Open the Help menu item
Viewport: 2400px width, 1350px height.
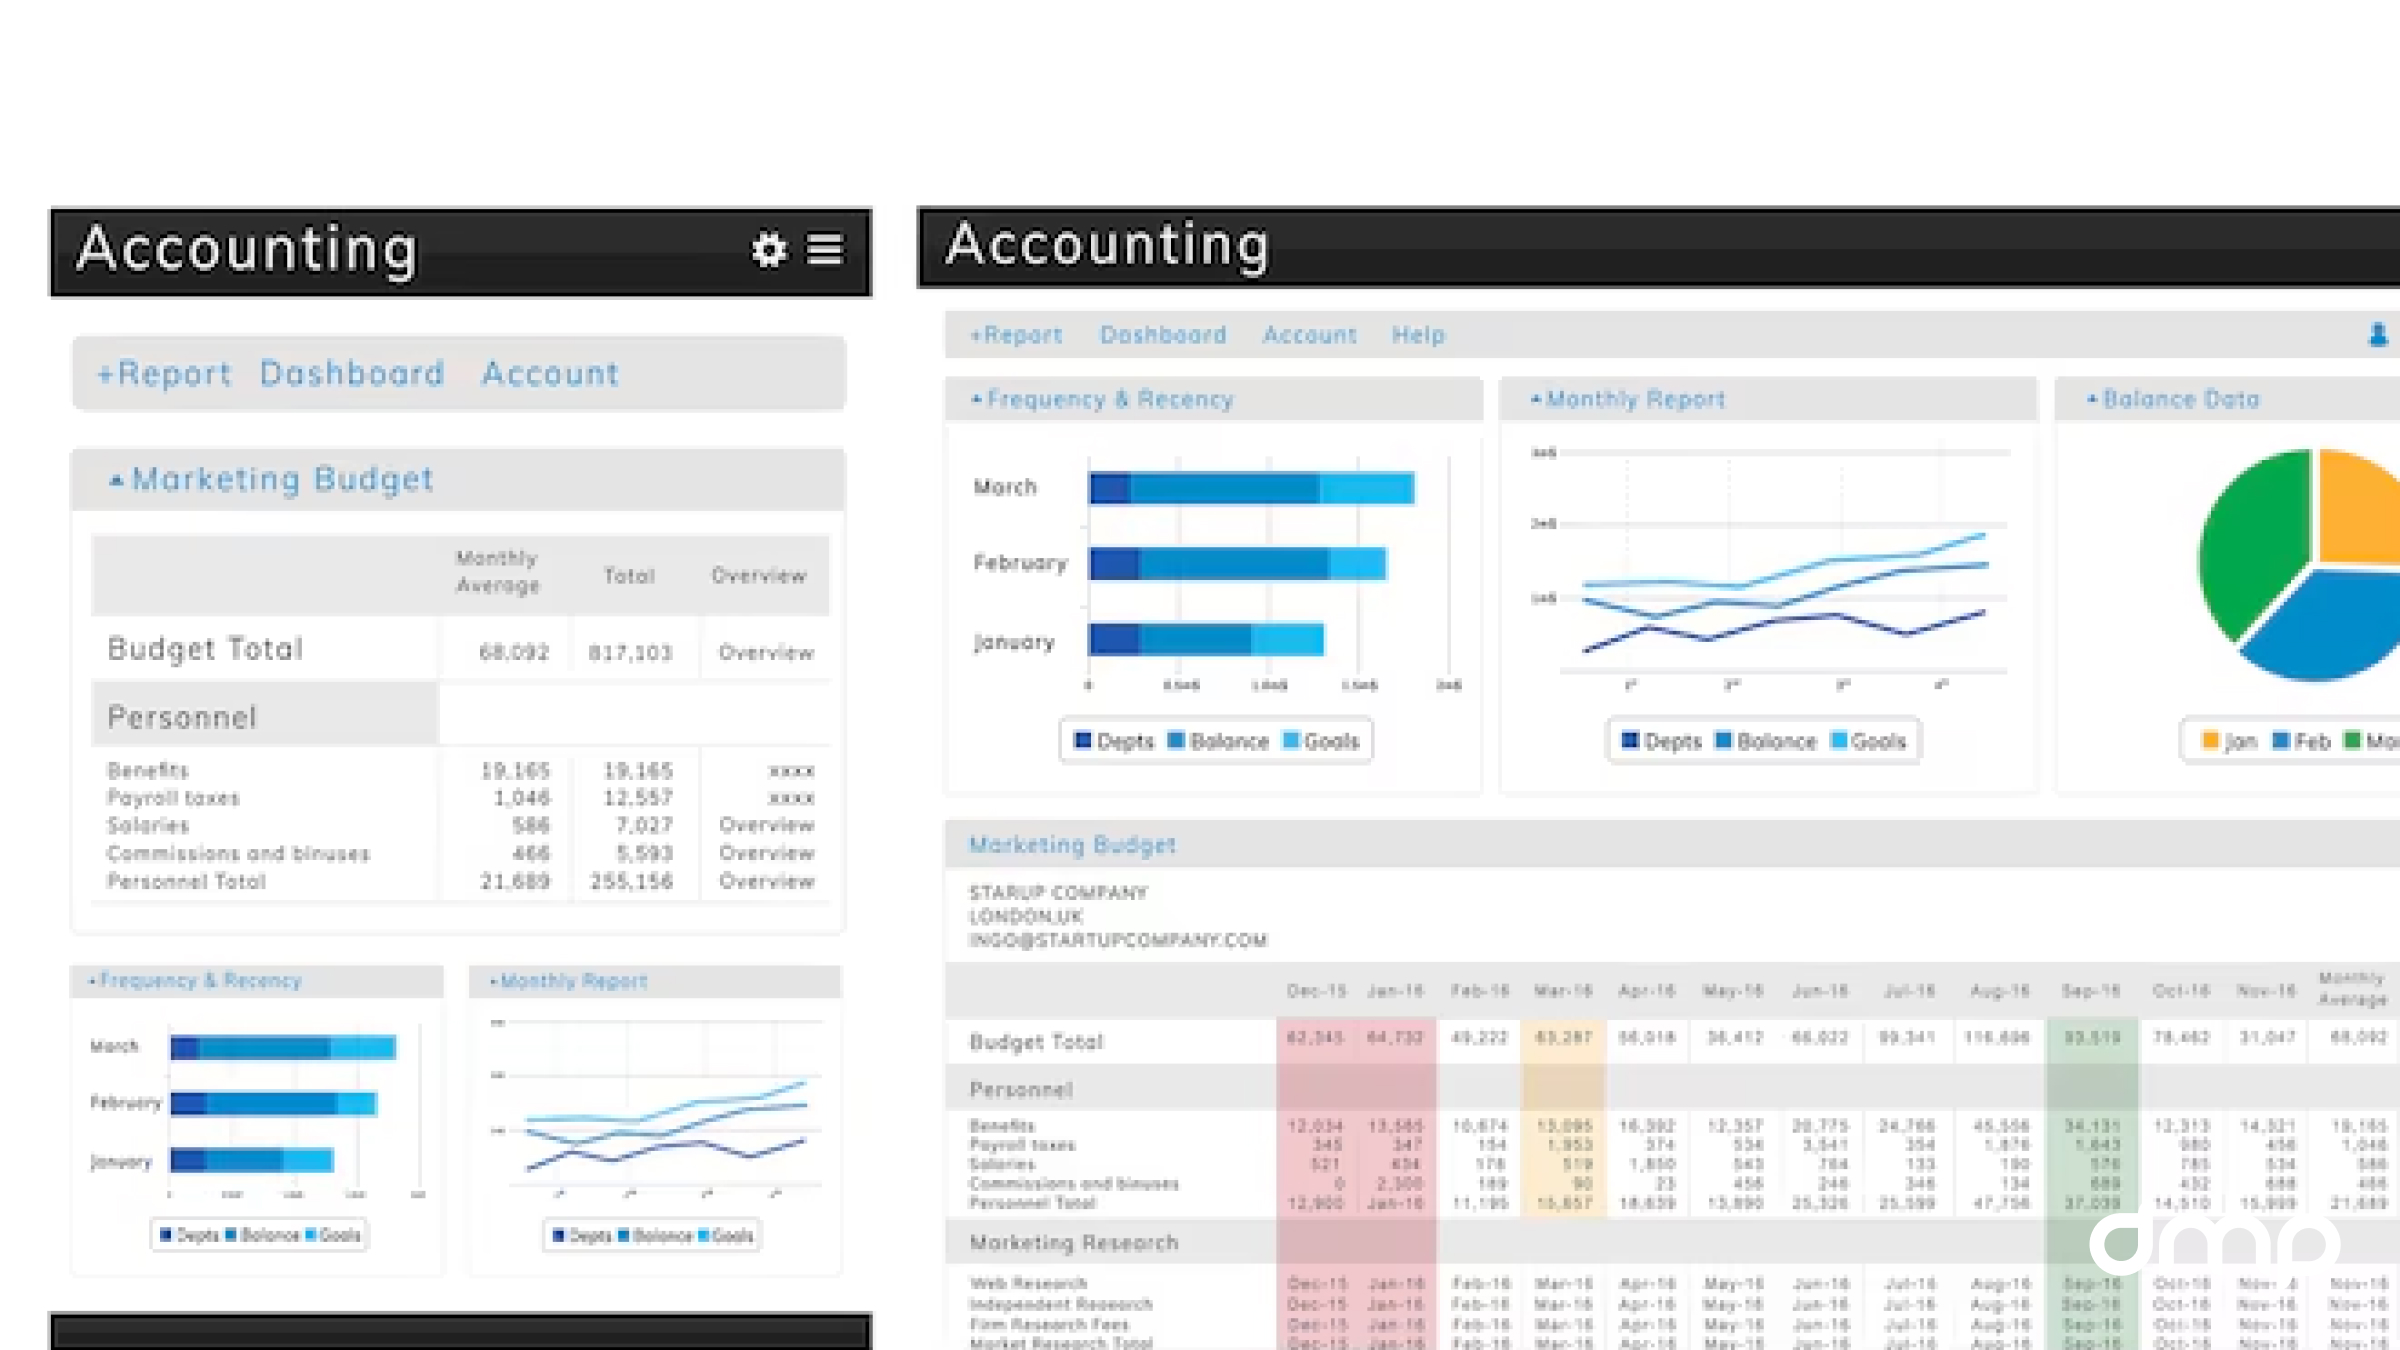[1418, 335]
